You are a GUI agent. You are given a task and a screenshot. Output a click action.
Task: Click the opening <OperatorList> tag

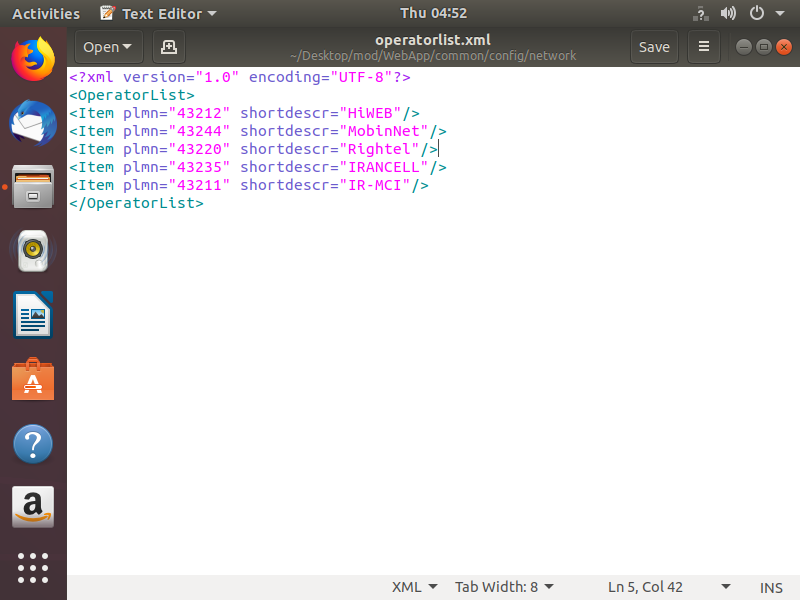coord(132,95)
